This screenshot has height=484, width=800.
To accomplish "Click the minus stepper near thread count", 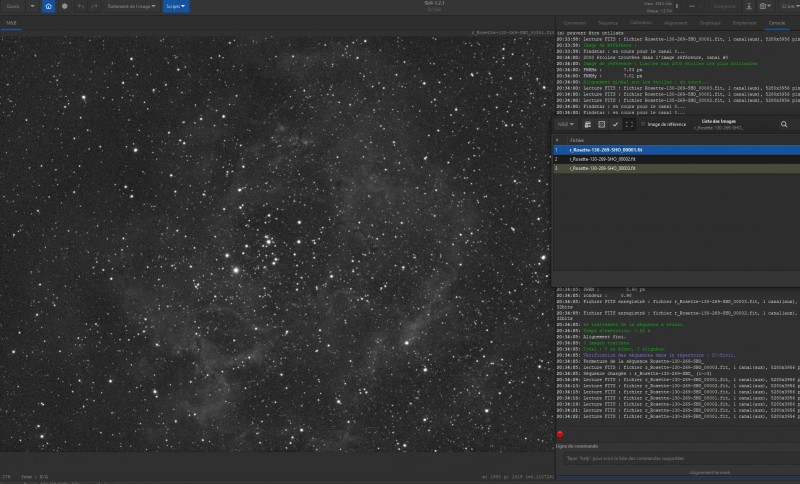I will (692, 6).
